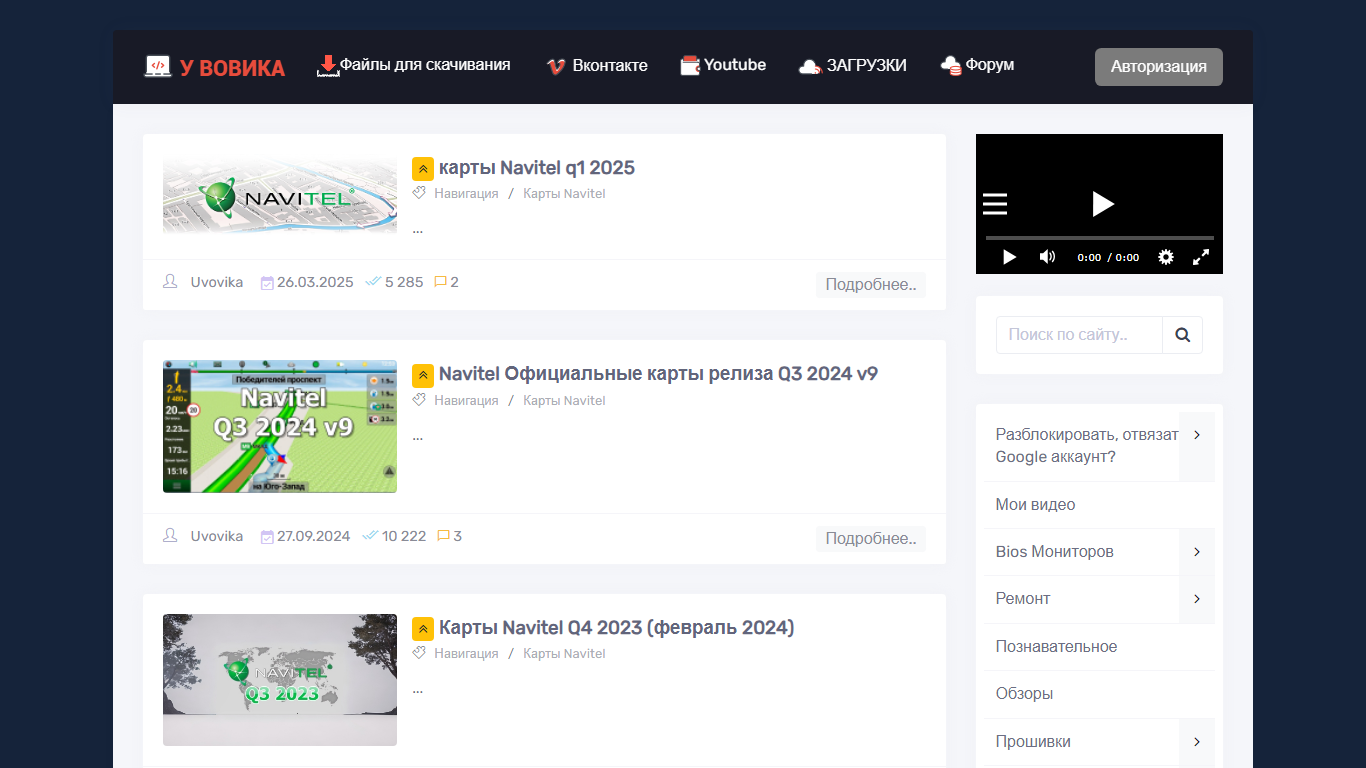1366x768 pixels.
Task: Open Navitel Официальные карты релиза Q3 2024 v9 title
Action: pyautogui.click(x=659, y=374)
